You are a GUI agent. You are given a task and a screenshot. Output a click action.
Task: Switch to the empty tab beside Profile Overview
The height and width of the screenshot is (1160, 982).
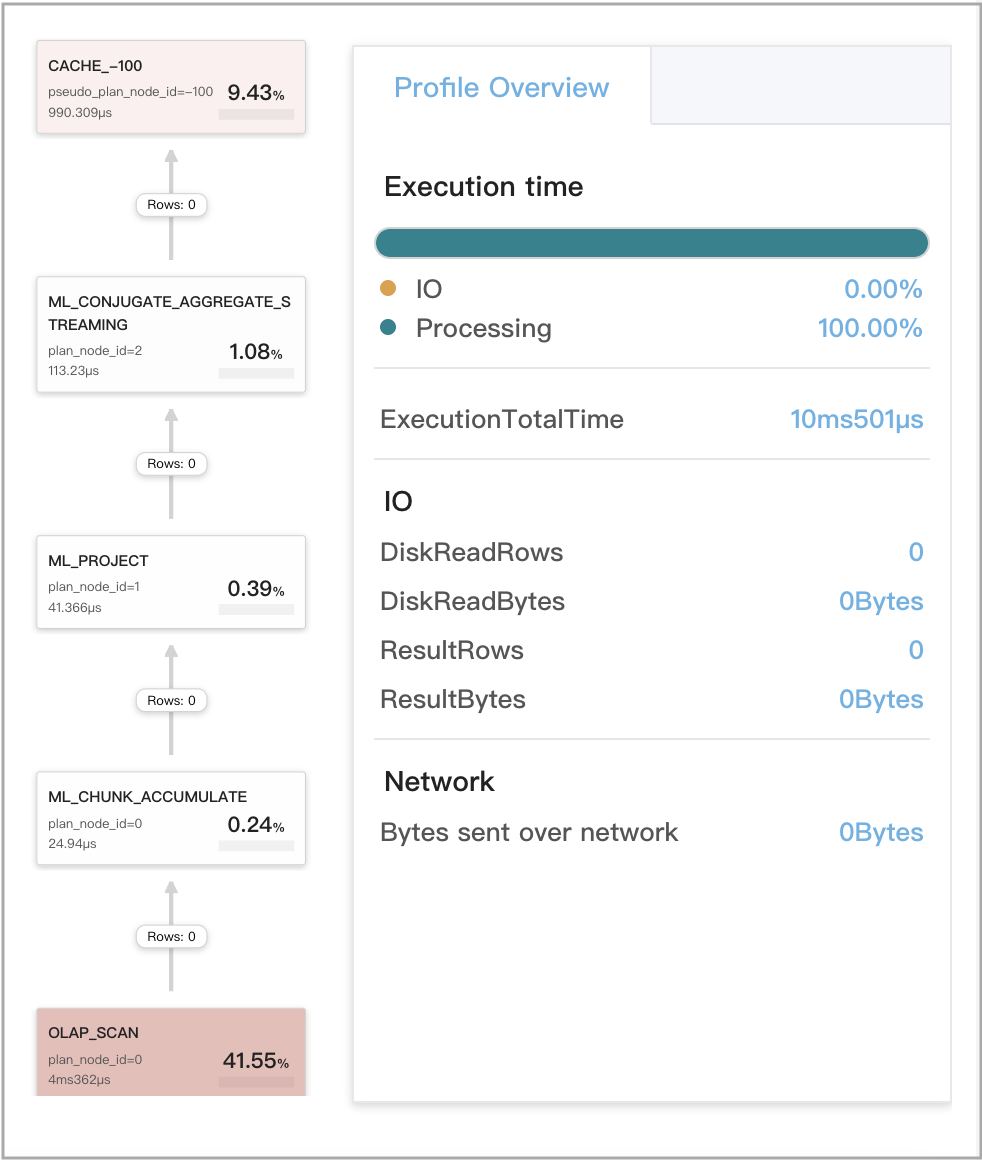coord(800,85)
